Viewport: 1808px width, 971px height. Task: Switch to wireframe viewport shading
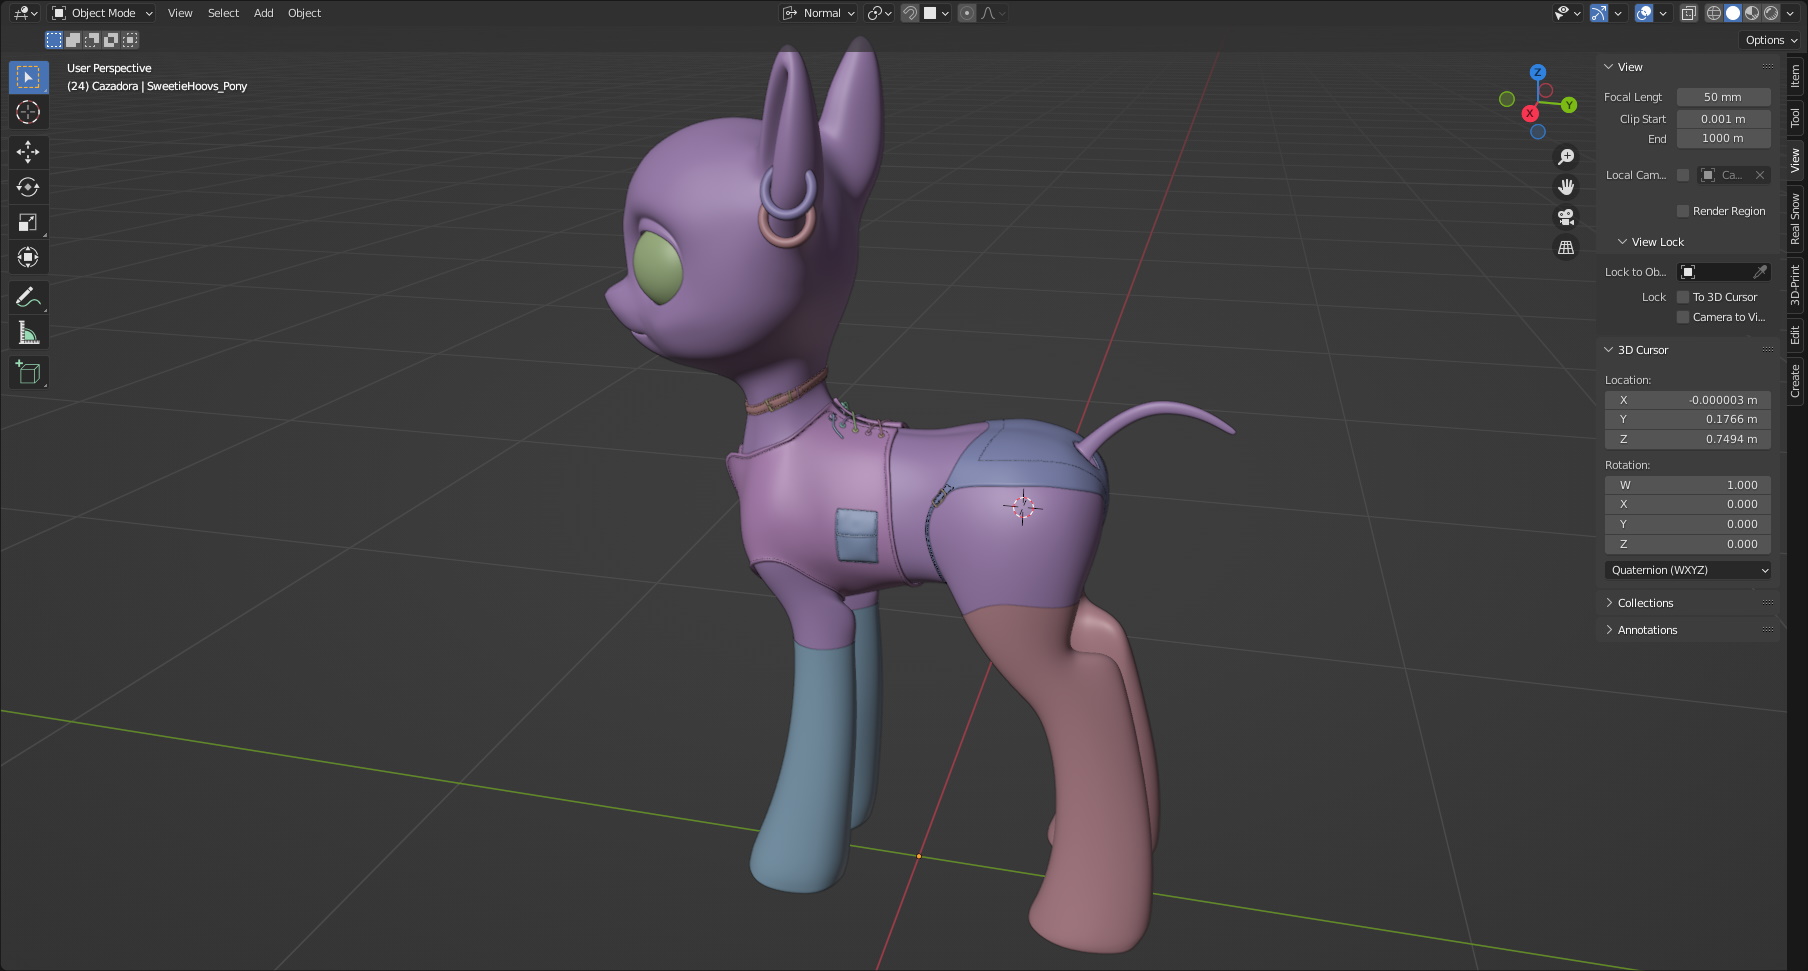pyautogui.click(x=1714, y=13)
